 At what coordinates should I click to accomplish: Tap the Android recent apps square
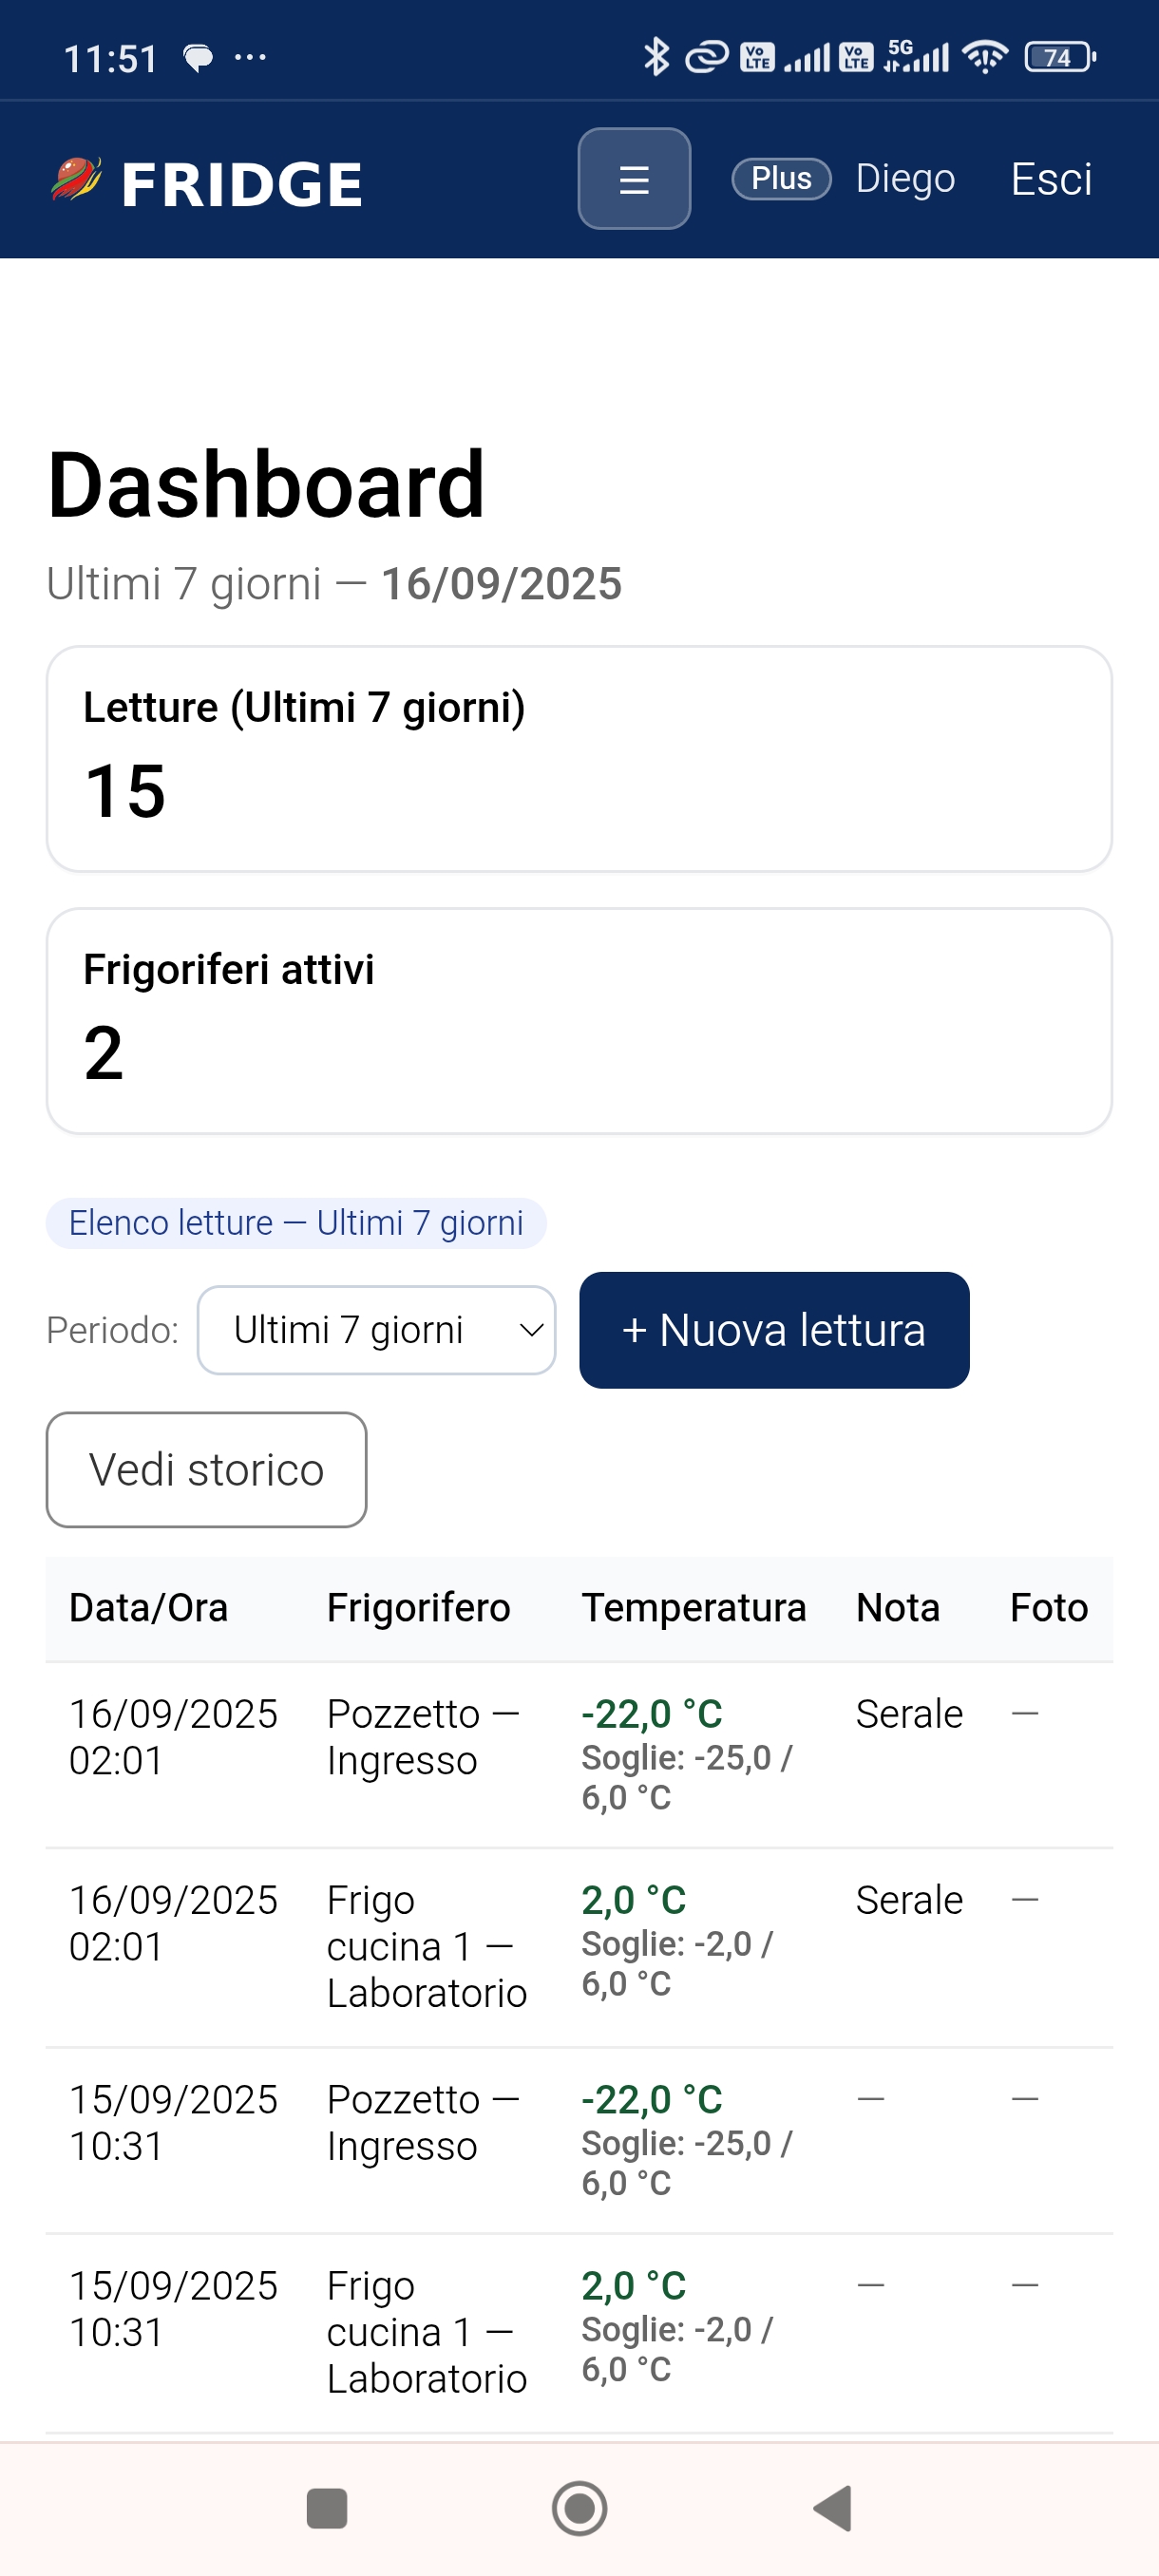(326, 2507)
